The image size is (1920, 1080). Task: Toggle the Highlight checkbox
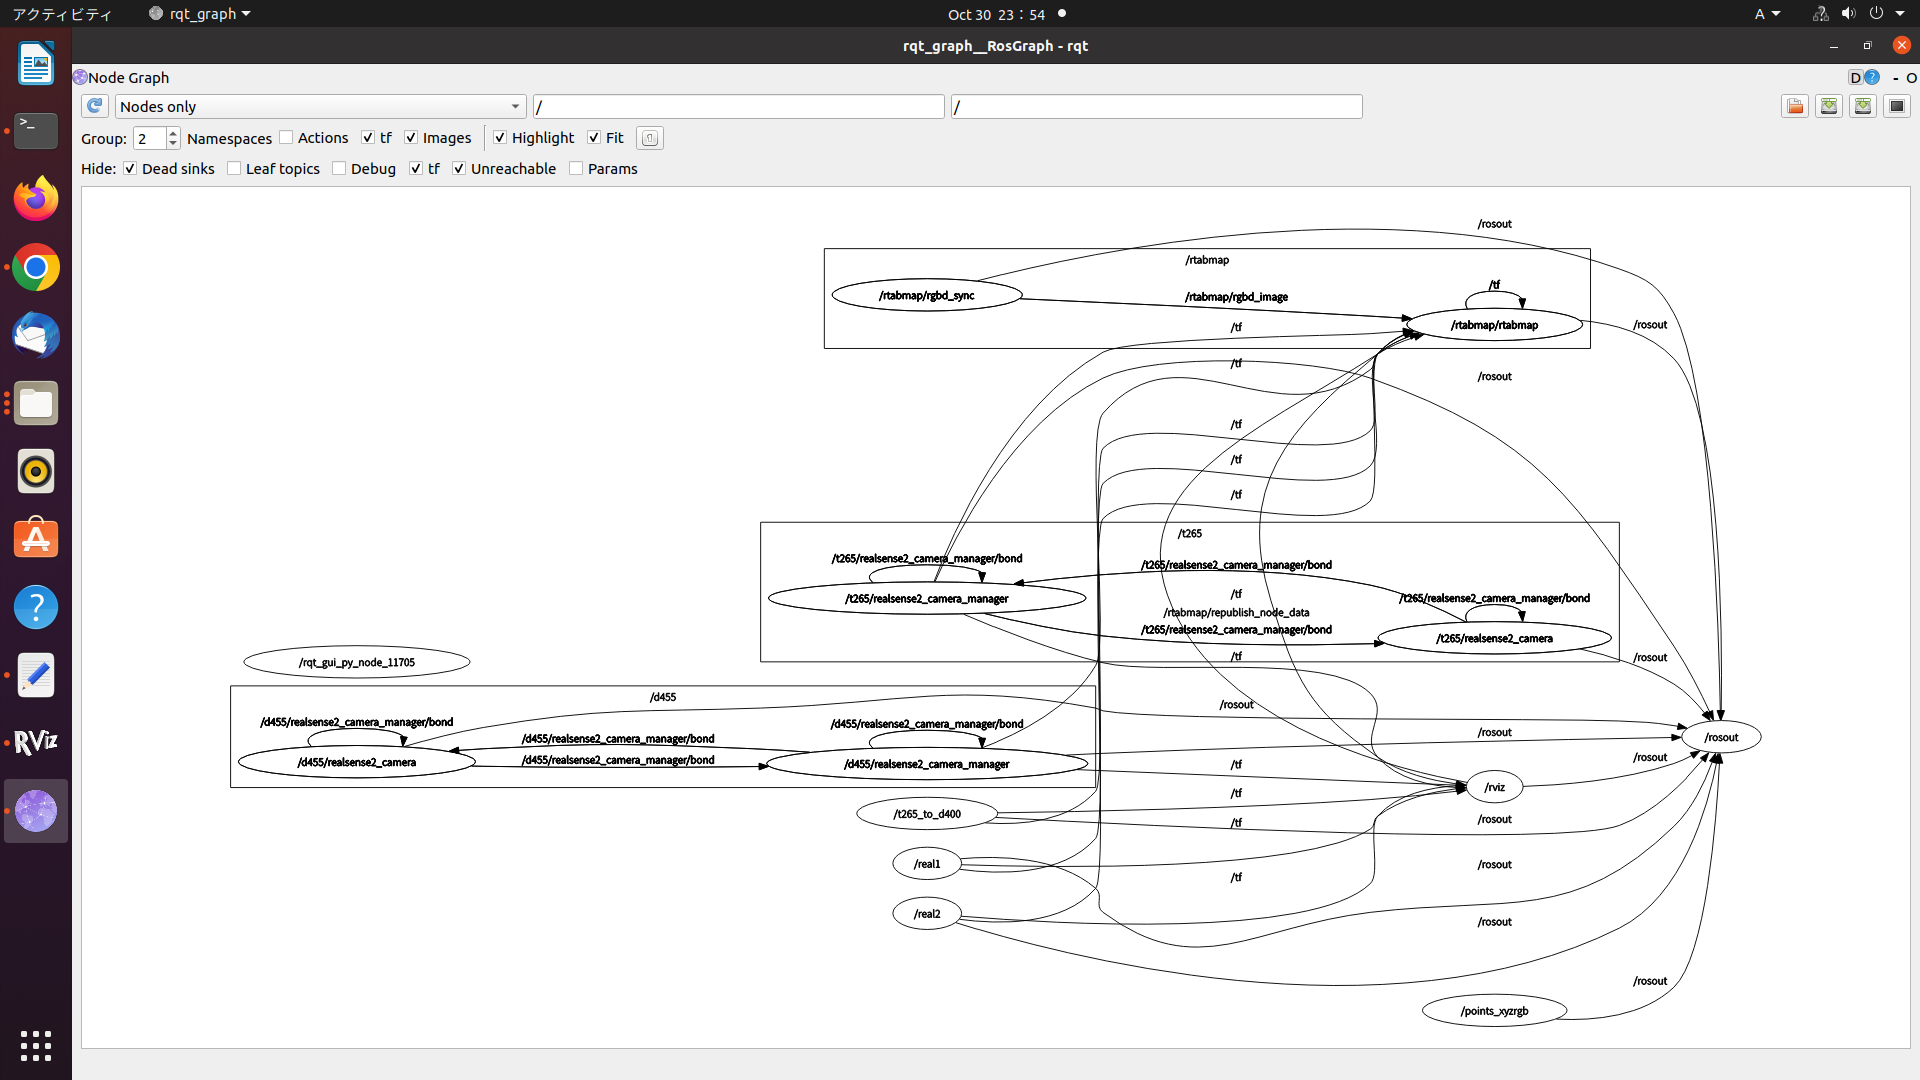[500, 138]
